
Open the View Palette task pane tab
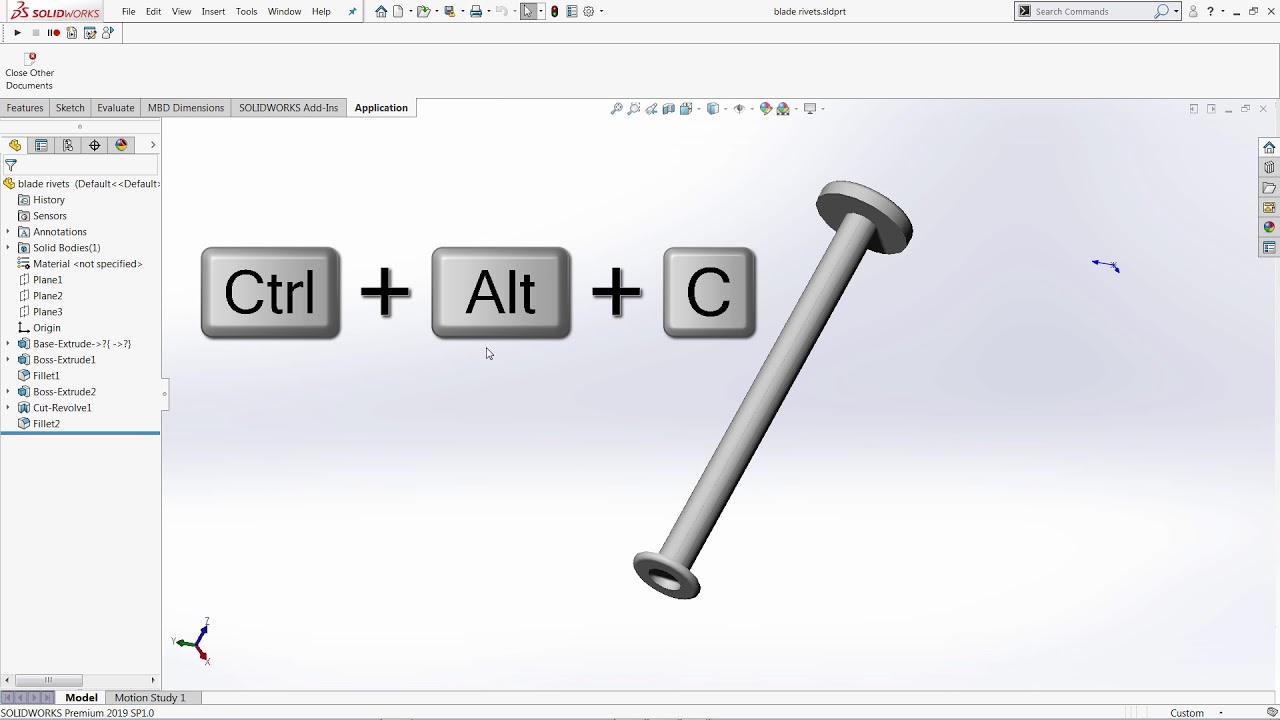click(1269, 207)
